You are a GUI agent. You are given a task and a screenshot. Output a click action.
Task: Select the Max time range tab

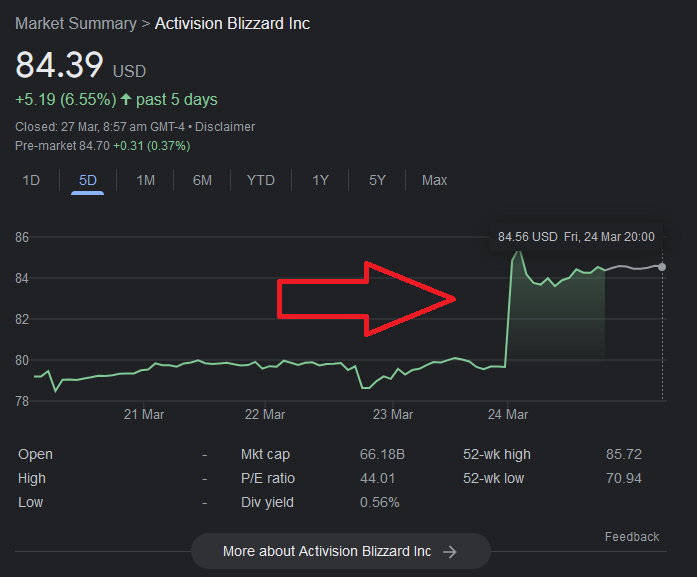pyautogui.click(x=434, y=180)
